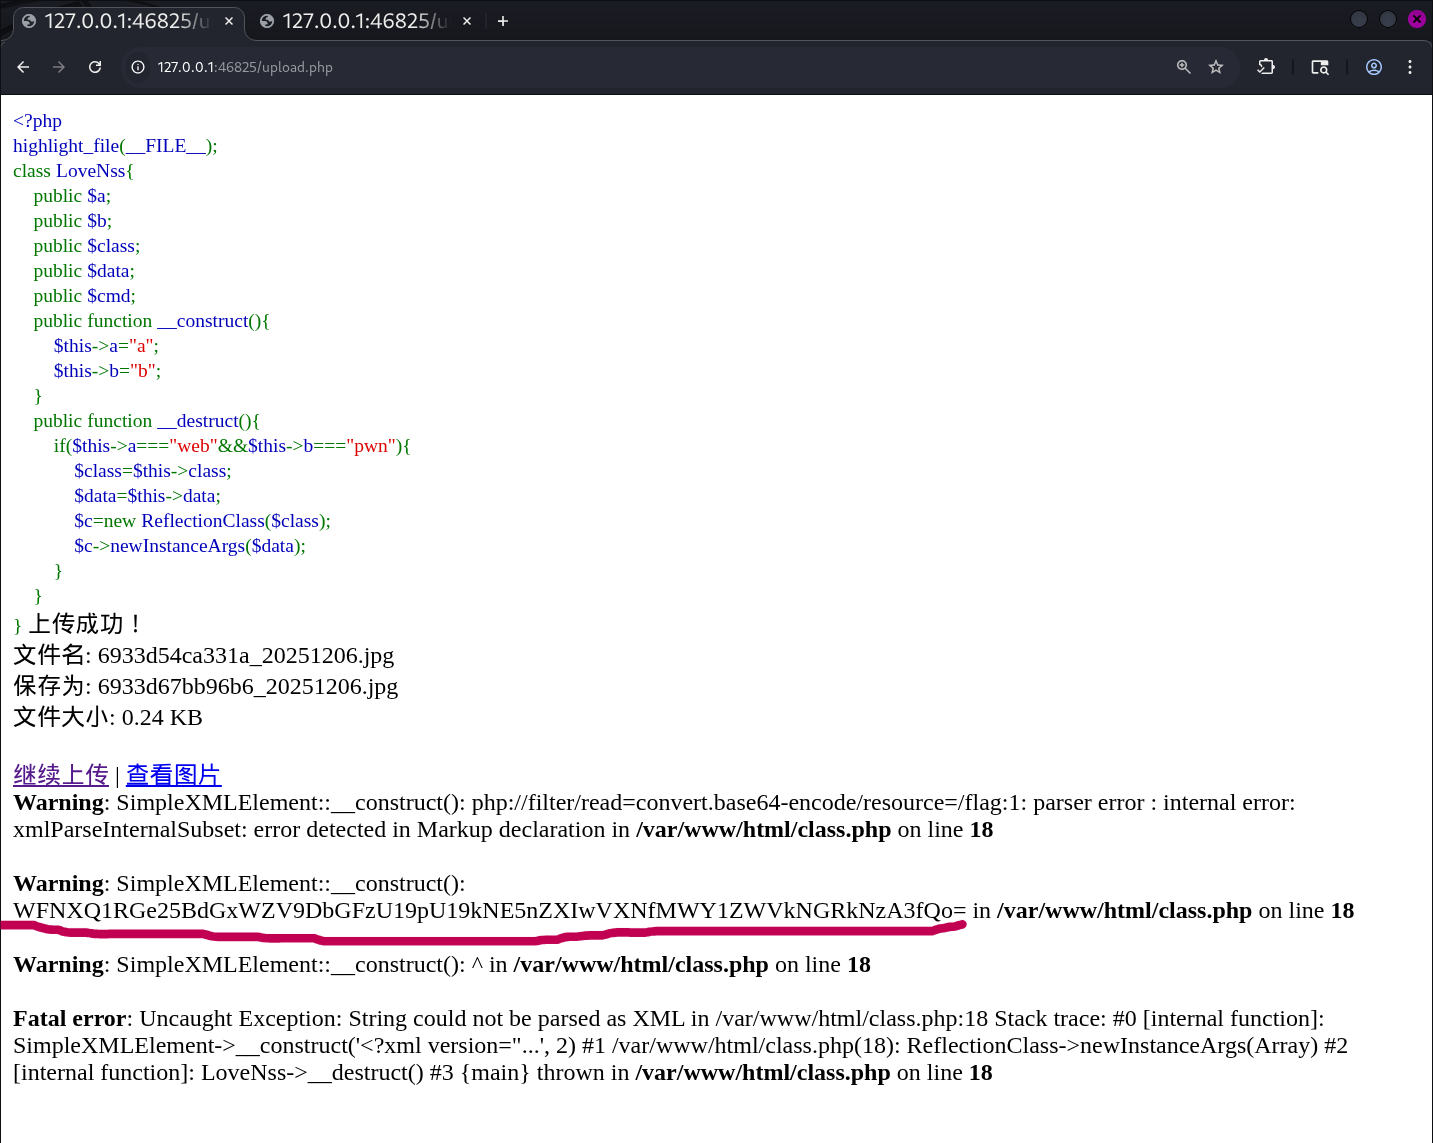The image size is (1433, 1143).
Task: Select the first 127.0.0.1:46825 tab
Action: tap(120, 20)
